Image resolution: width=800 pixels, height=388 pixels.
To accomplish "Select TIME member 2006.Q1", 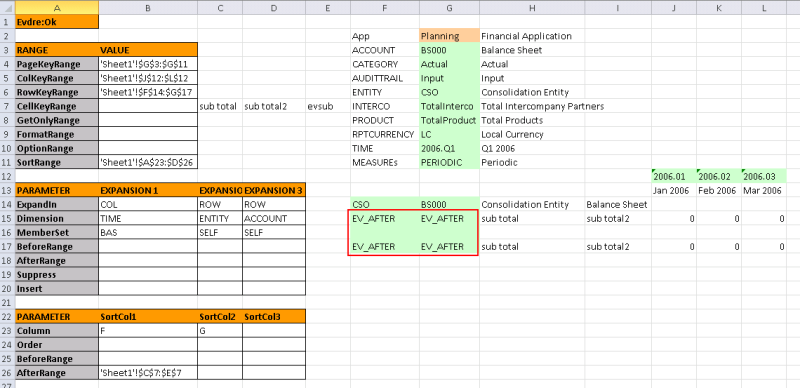I will pyautogui.click(x=449, y=149).
